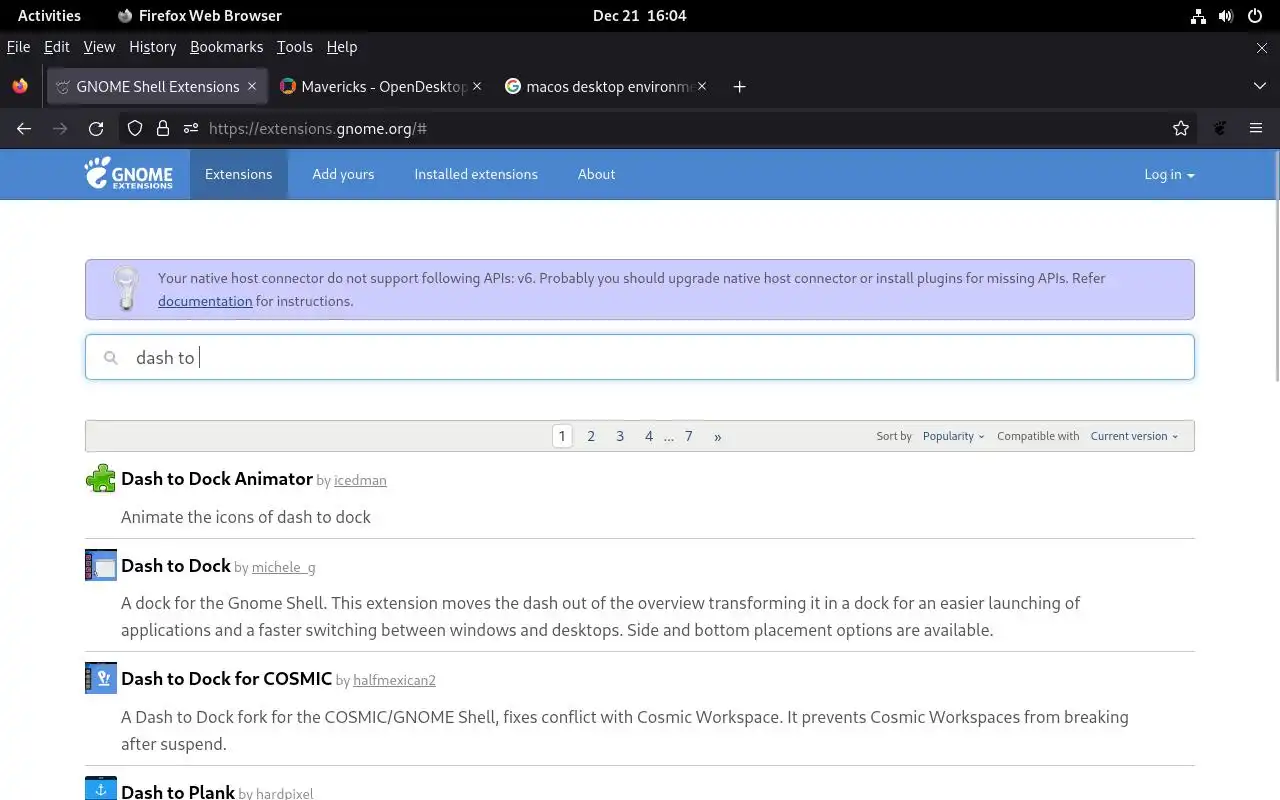Open the View menu

(99, 47)
